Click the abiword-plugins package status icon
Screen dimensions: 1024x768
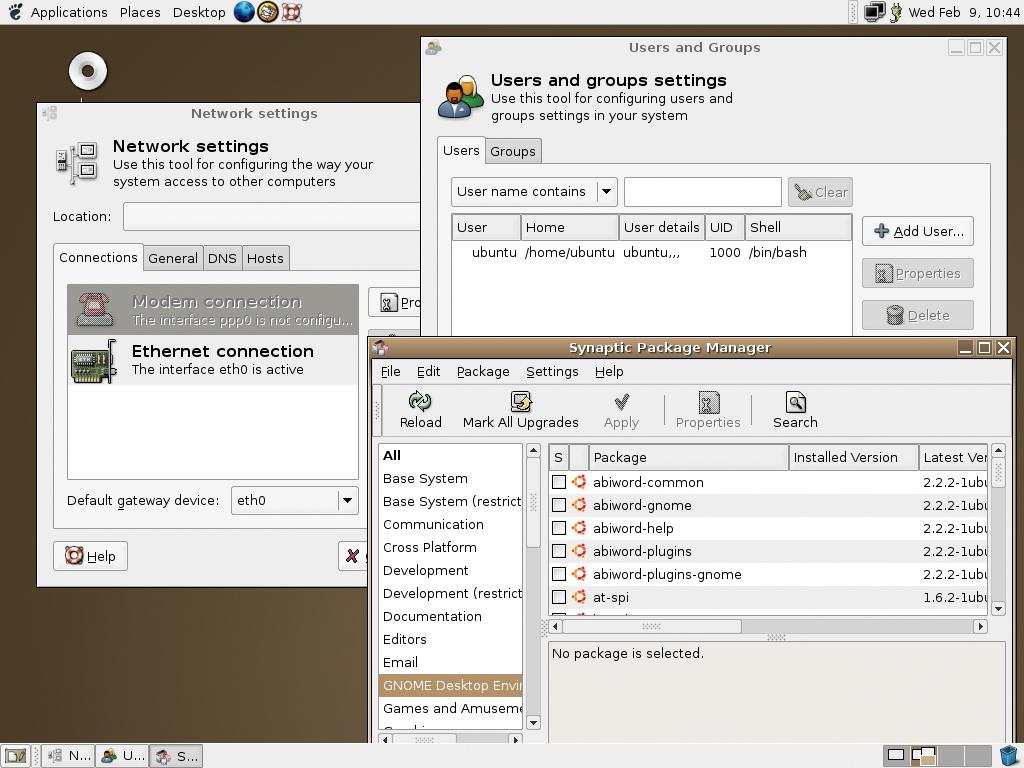tap(579, 551)
